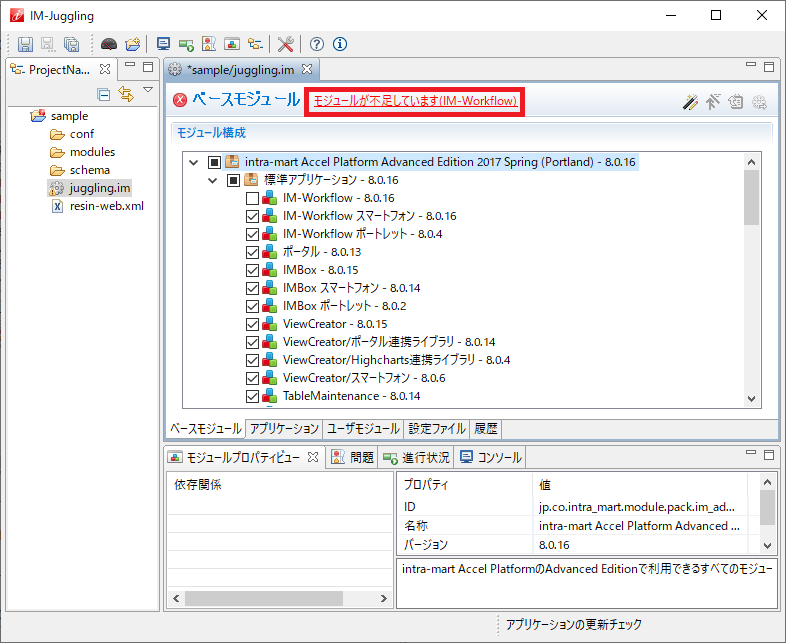This screenshot has height=643, width=786.
Task: Open the module property view toolbar icon
Action: click(x=232, y=44)
